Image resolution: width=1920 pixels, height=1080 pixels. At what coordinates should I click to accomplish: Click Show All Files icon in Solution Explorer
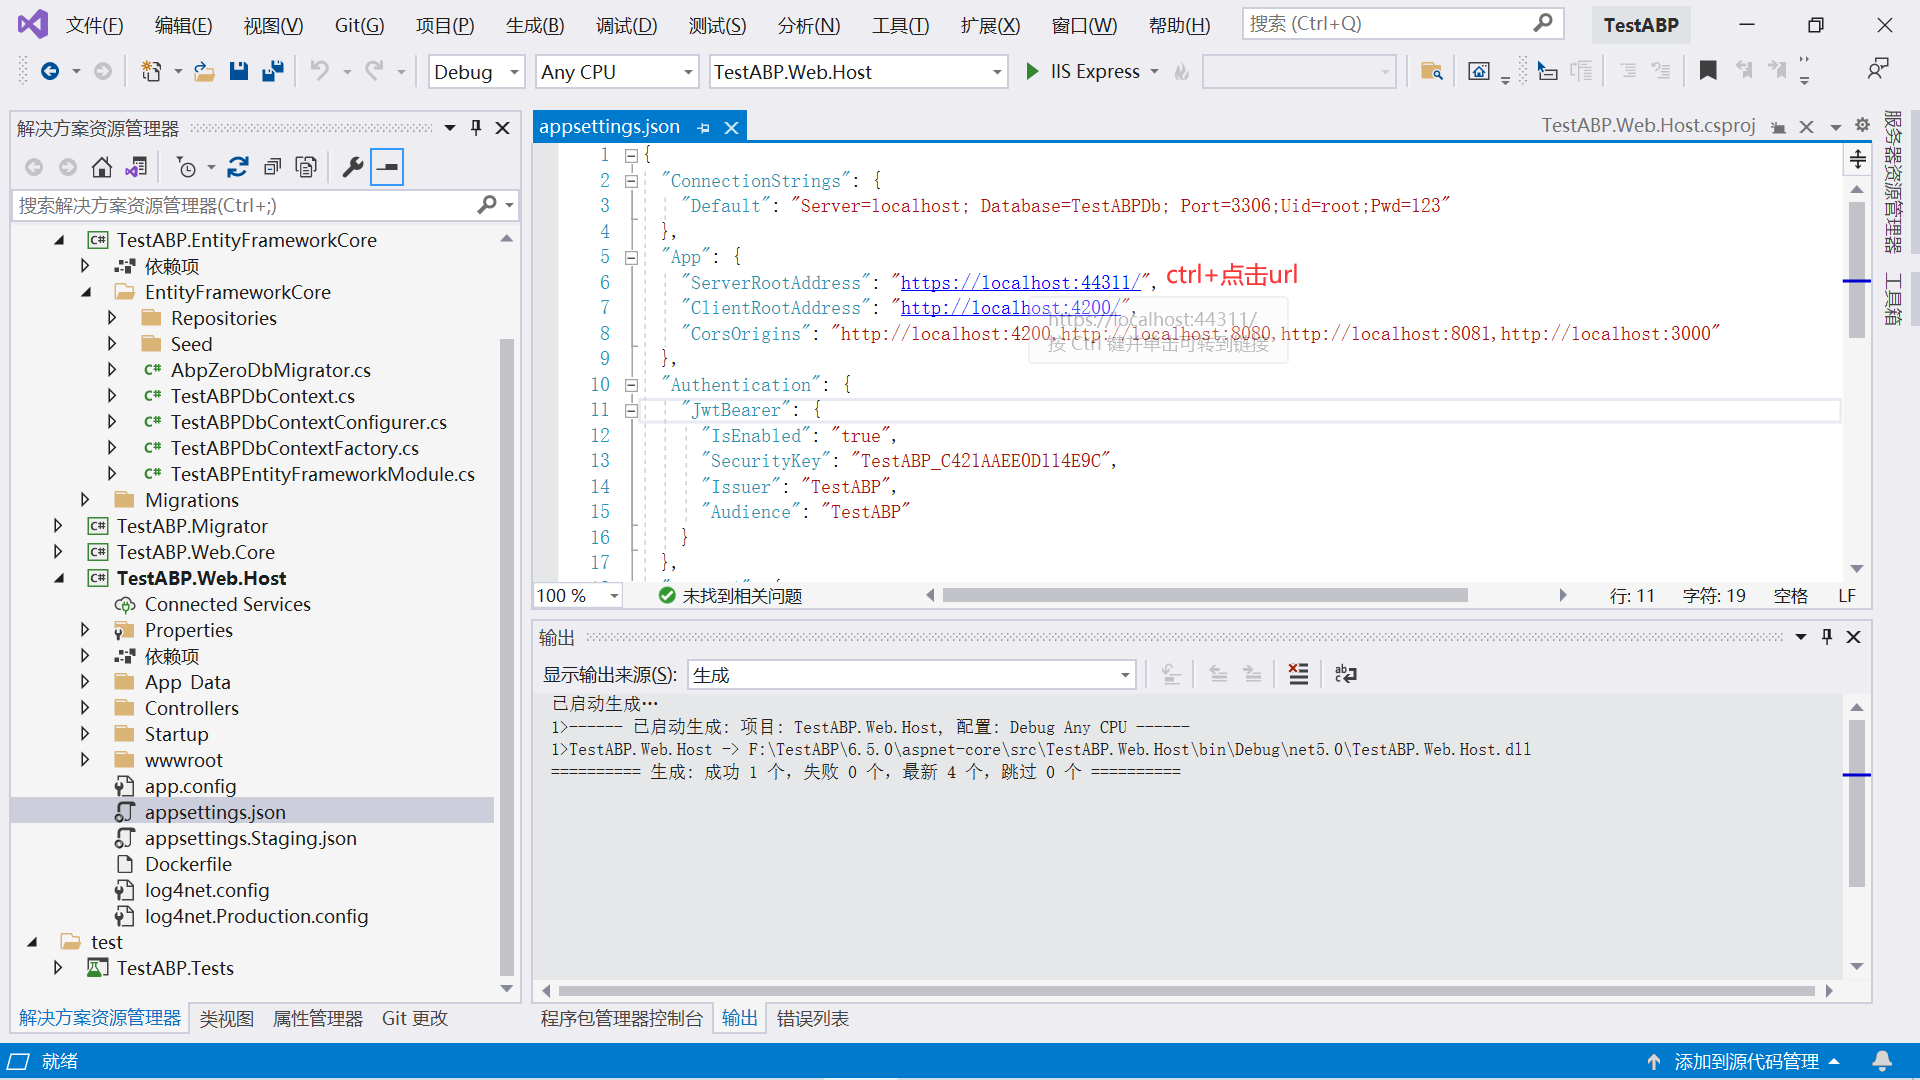coord(306,167)
